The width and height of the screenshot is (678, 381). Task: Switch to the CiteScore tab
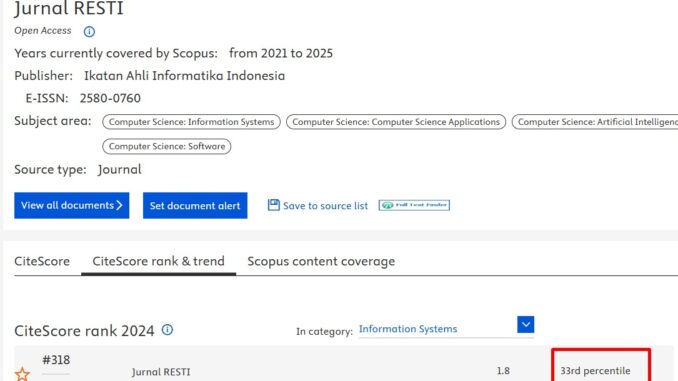point(42,261)
